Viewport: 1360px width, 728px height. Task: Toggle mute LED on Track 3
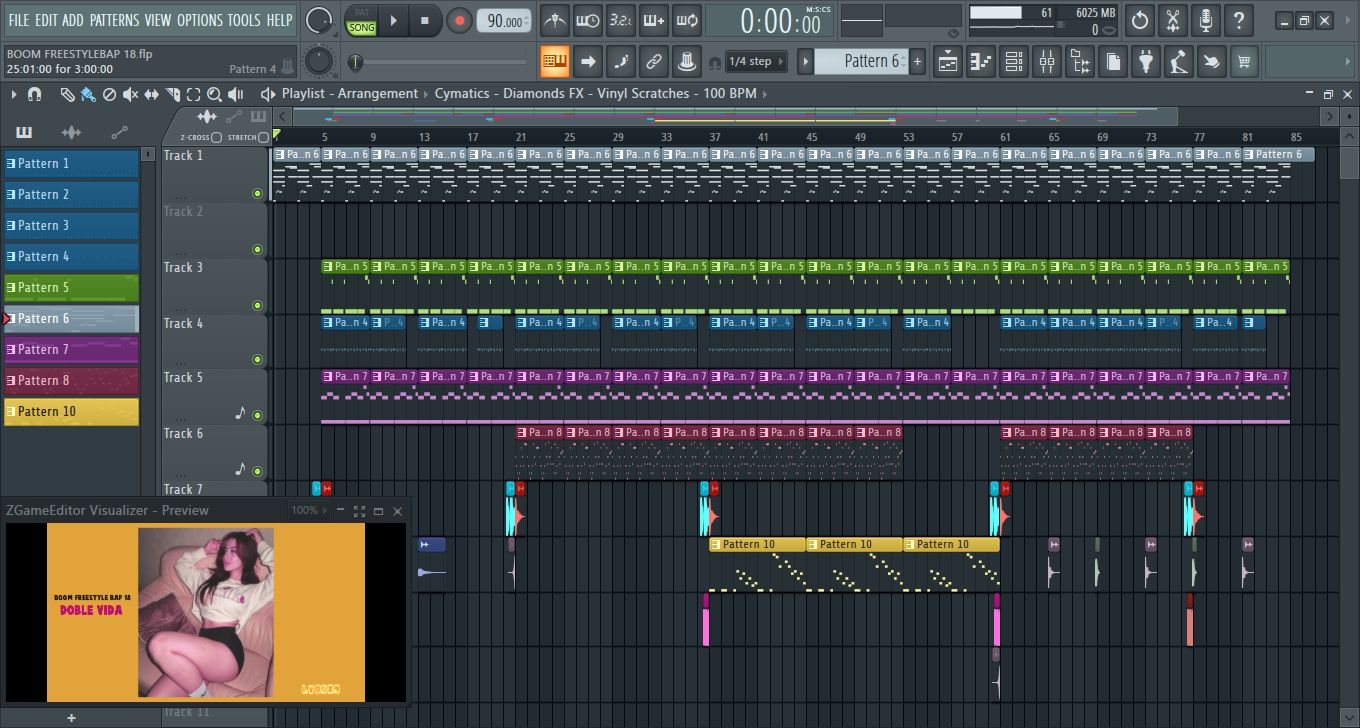257,306
